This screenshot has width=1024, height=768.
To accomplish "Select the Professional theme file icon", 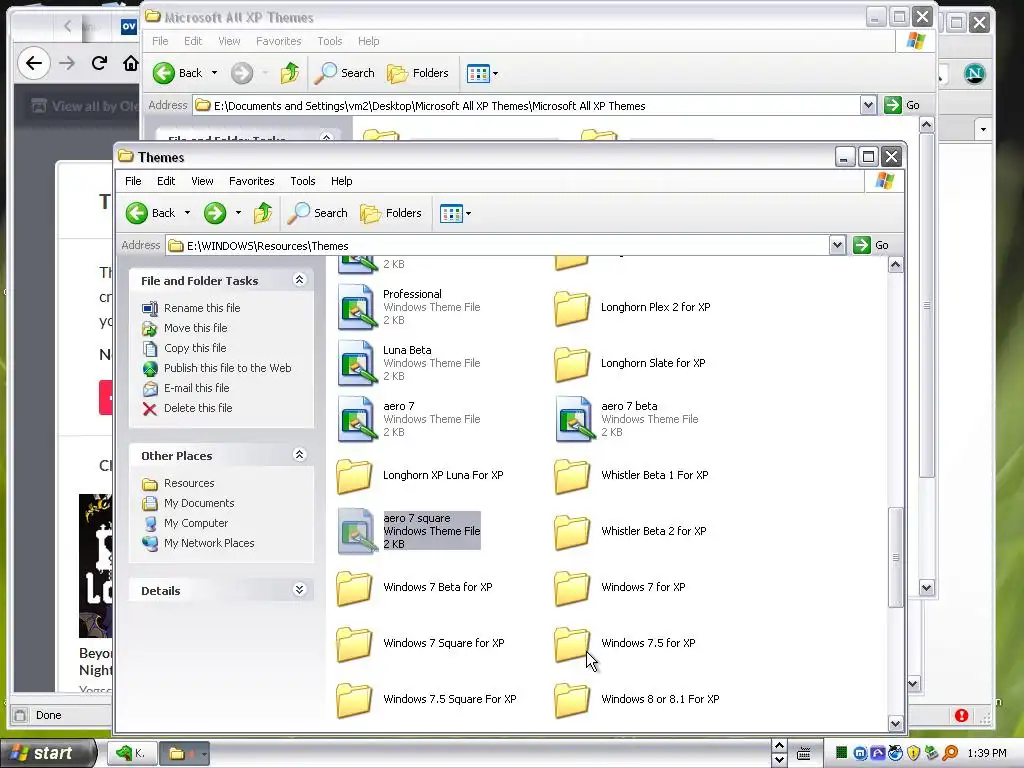I will (x=357, y=307).
